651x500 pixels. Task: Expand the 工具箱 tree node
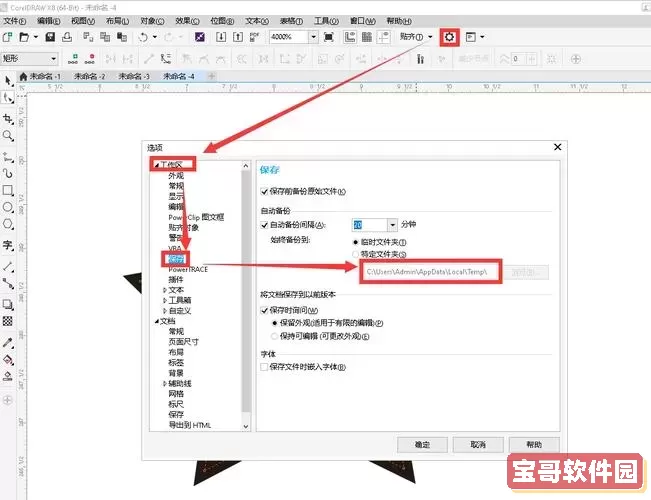(x=165, y=300)
